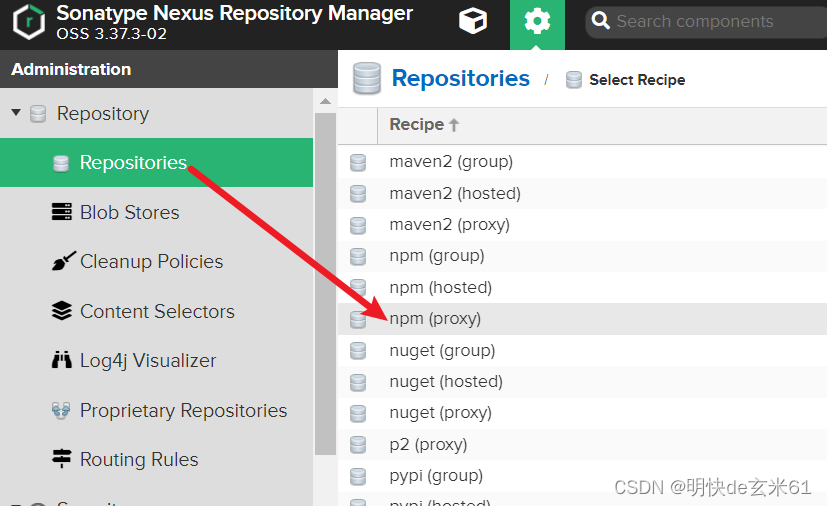Click the Blob Stores server icon
This screenshot has width=827, height=506.
click(x=62, y=212)
